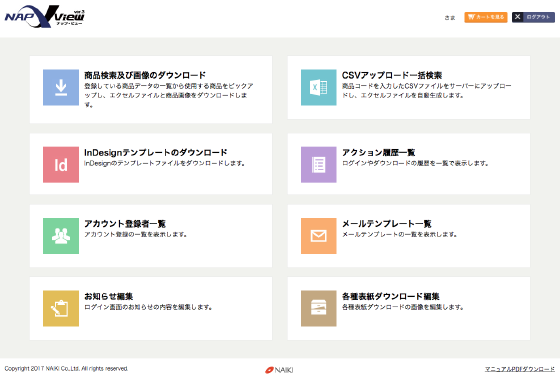Open 各種表紙ダウンロード編集
The height and width of the screenshot is (380, 560).
point(391,296)
